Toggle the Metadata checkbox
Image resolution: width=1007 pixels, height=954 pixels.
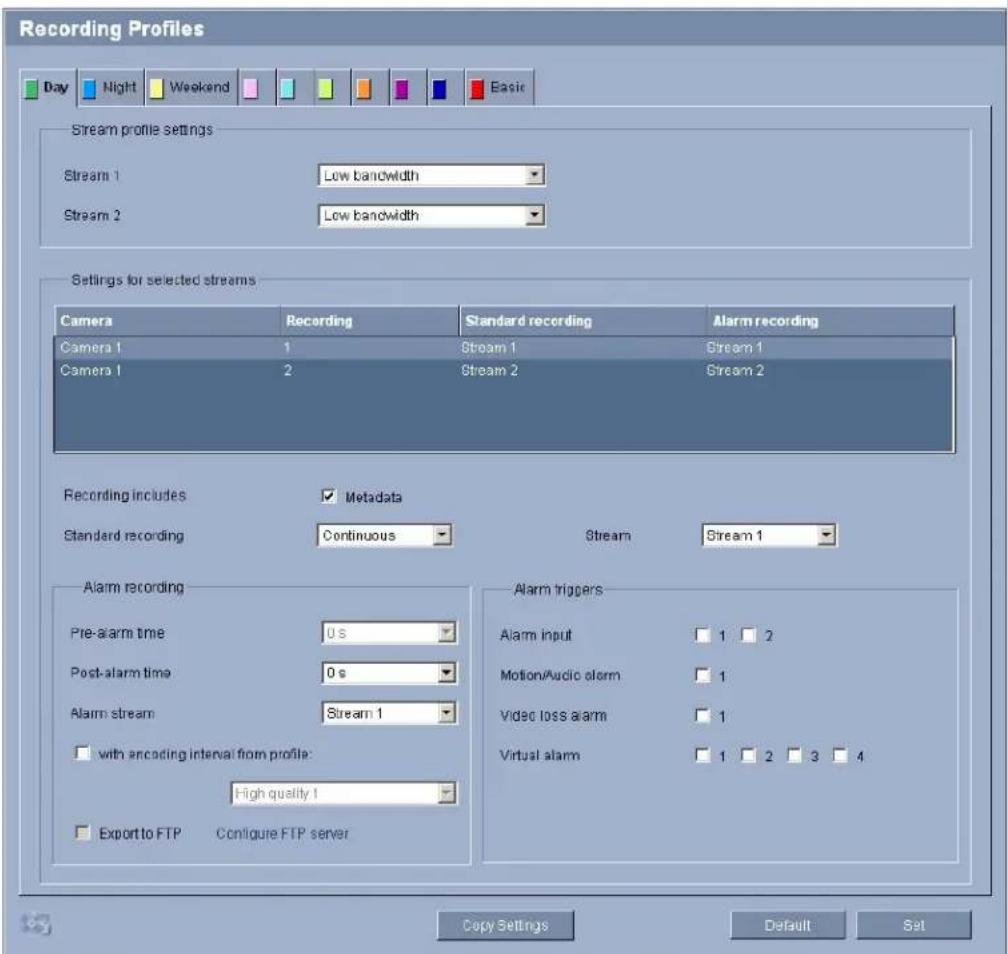point(328,496)
